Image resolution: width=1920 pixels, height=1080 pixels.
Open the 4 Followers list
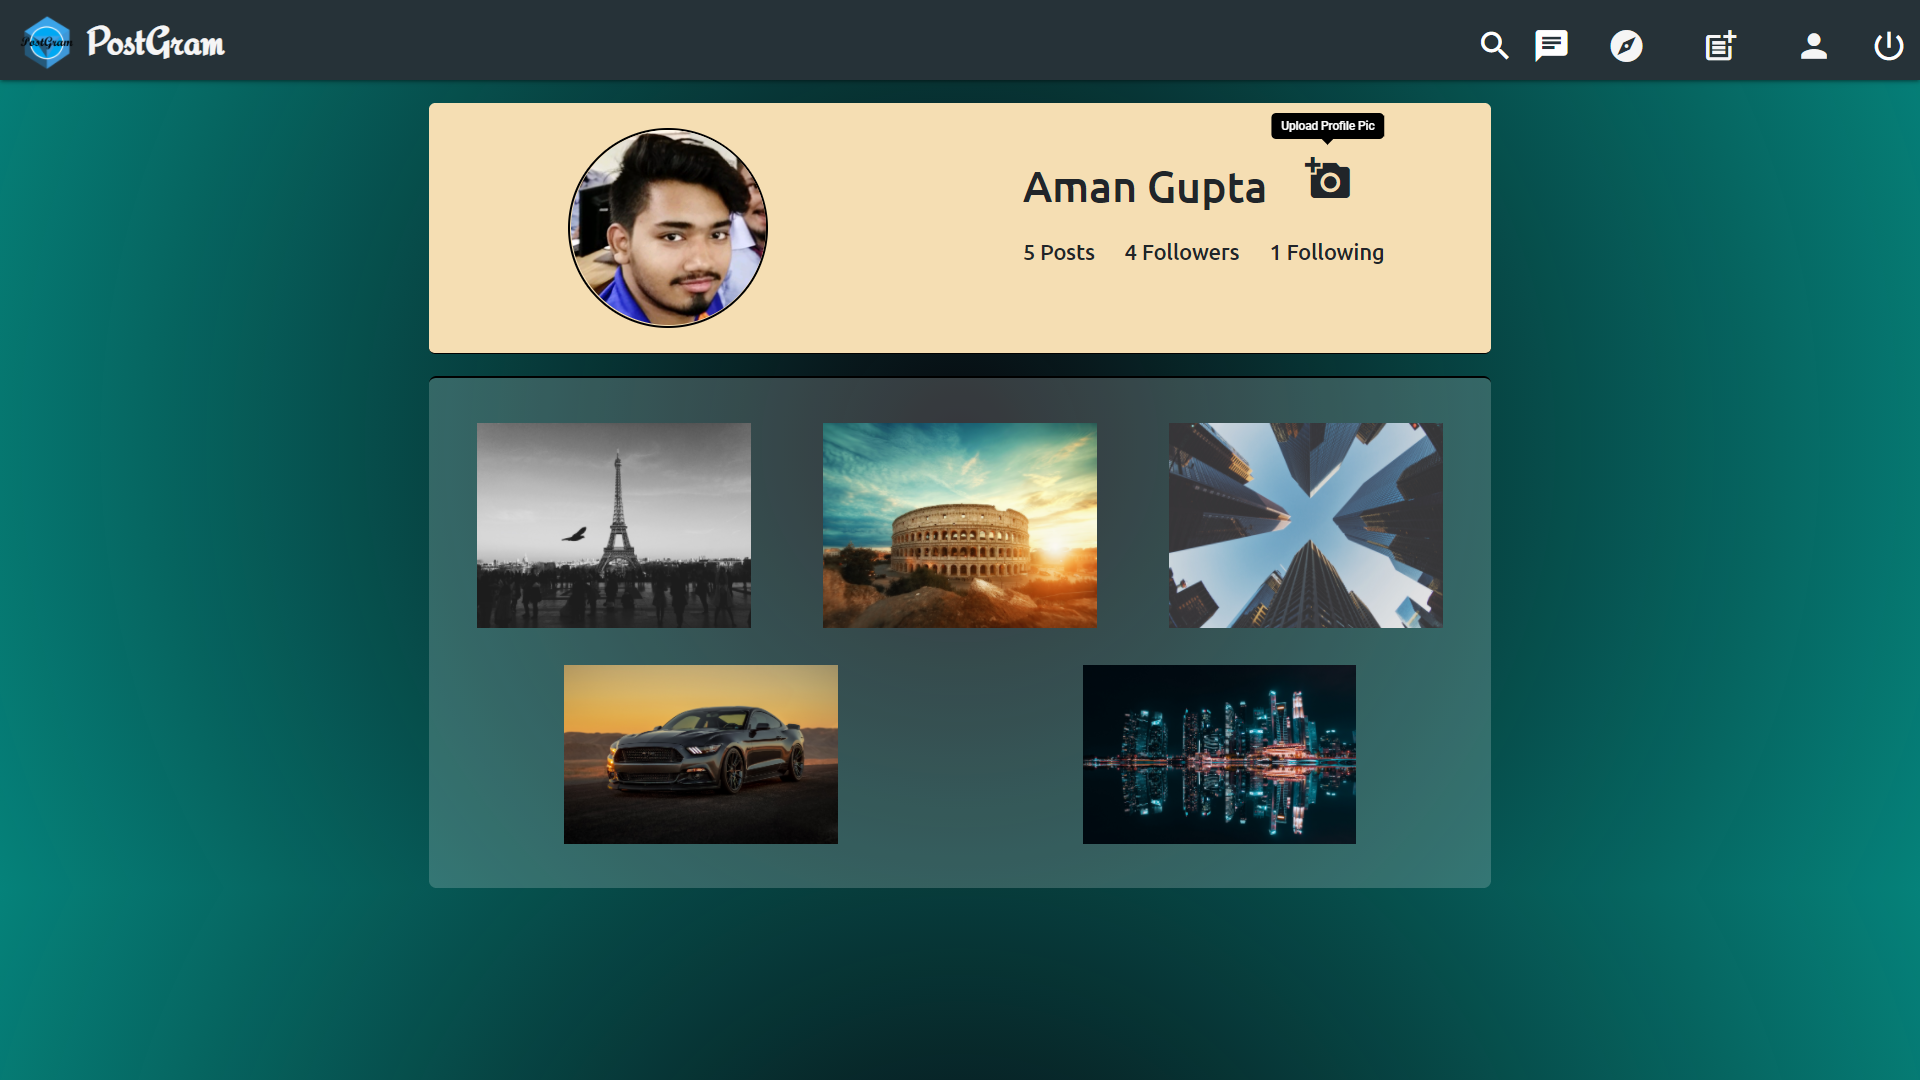tap(1181, 253)
